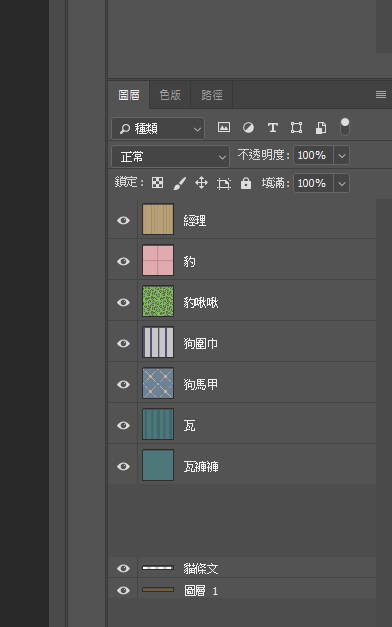Select 狗圍巾 striped thumbnail

[158, 342]
